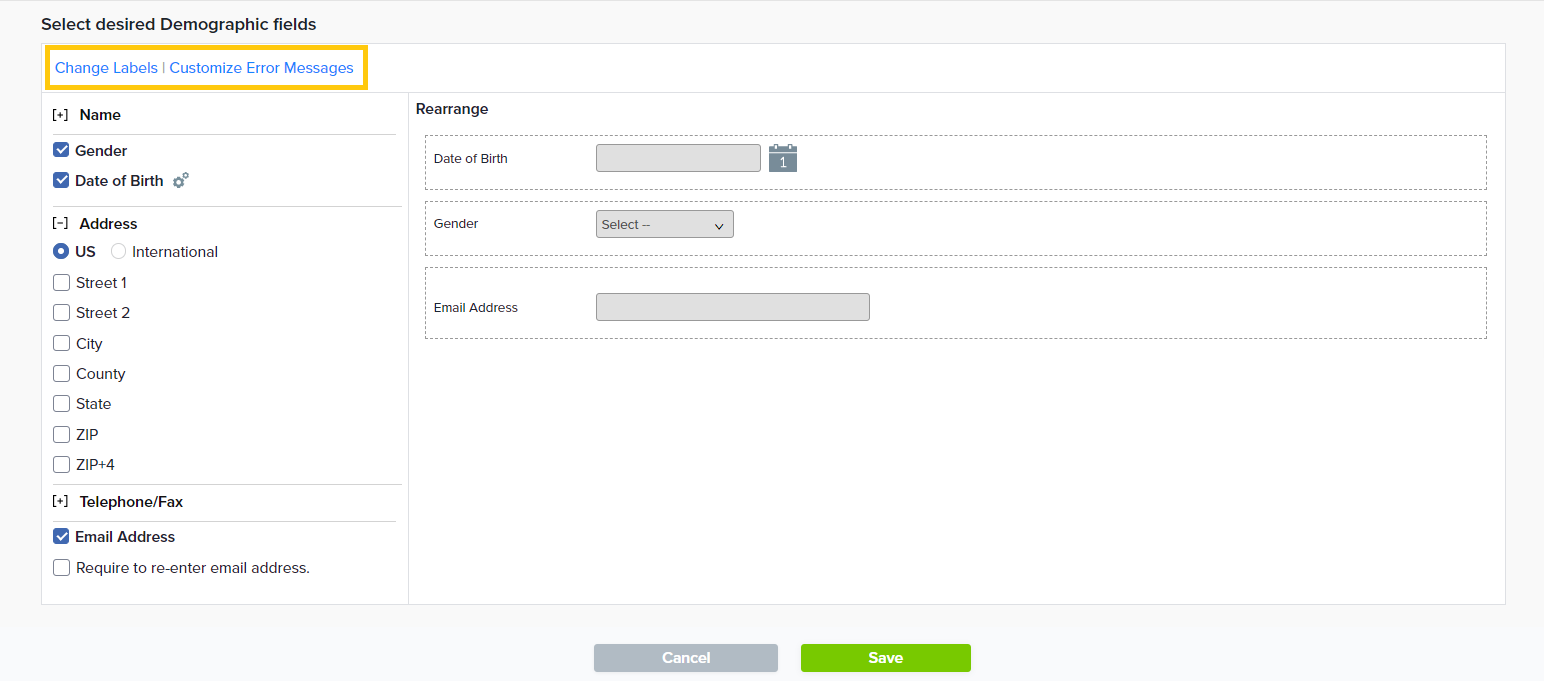Image resolution: width=1544 pixels, height=688 pixels.
Task: Click the Date of Birth settings gear icon
Action: 180,181
